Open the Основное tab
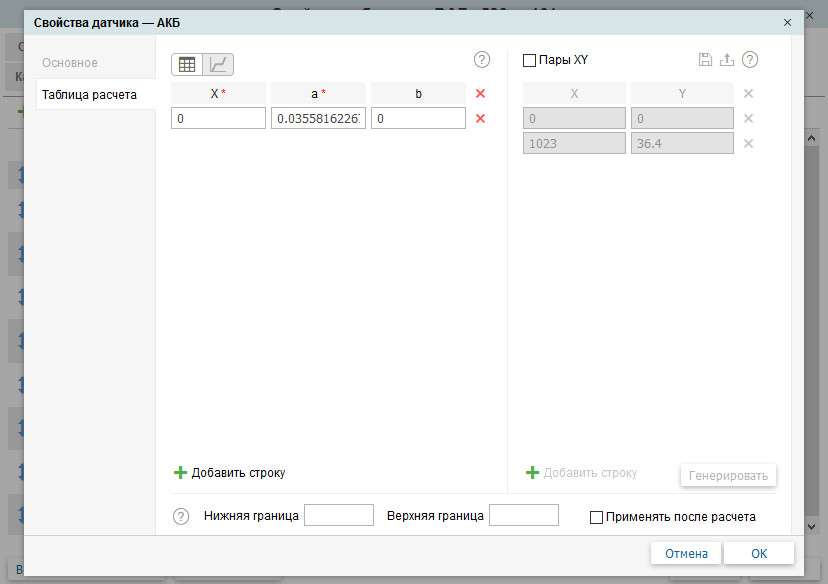 pyautogui.click(x=70, y=63)
